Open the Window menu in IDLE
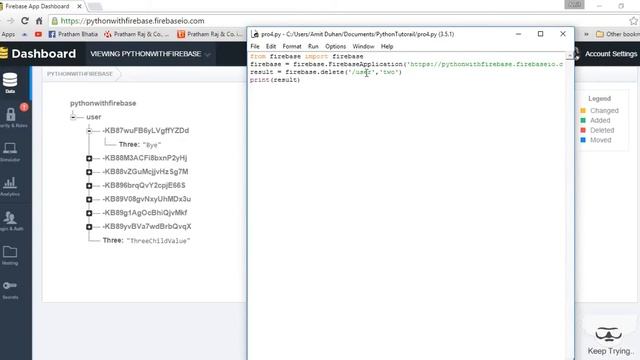The width and height of the screenshot is (640, 360). (363, 47)
